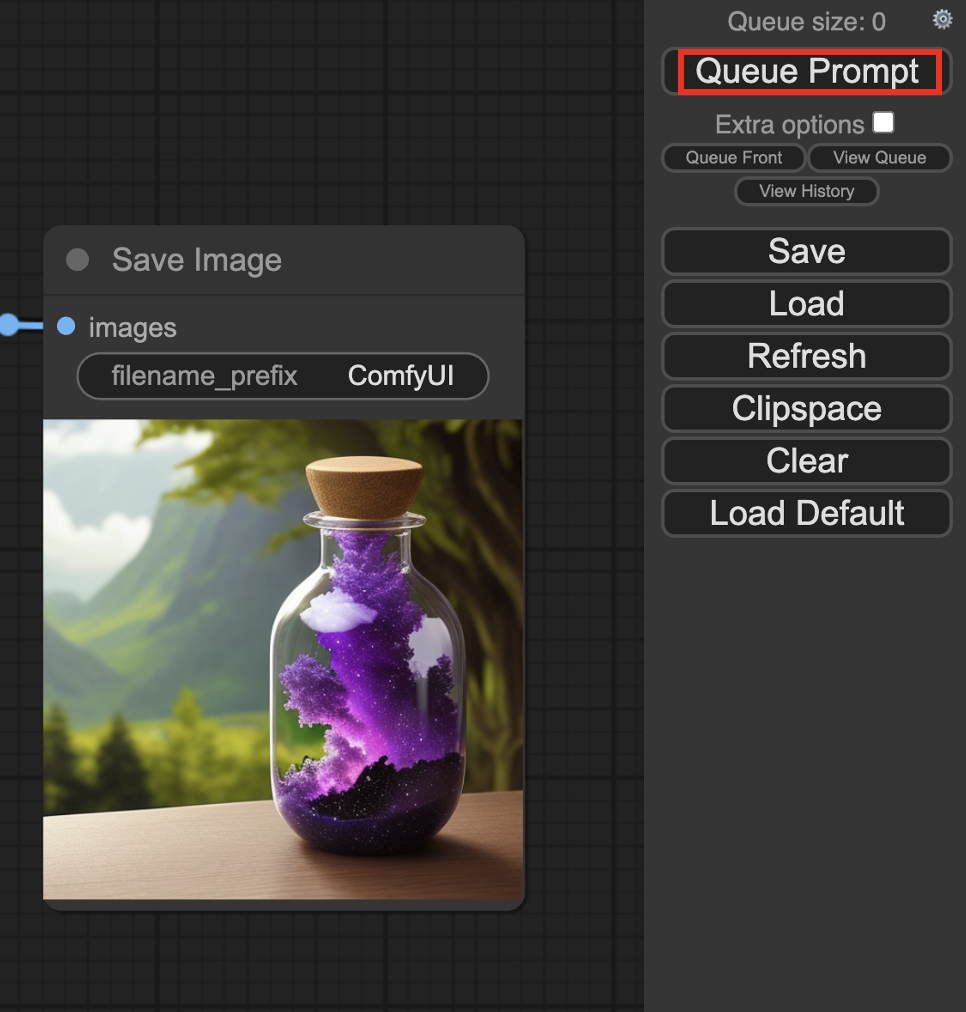Open View History
This screenshot has height=1012, width=966.
click(807, 191)
